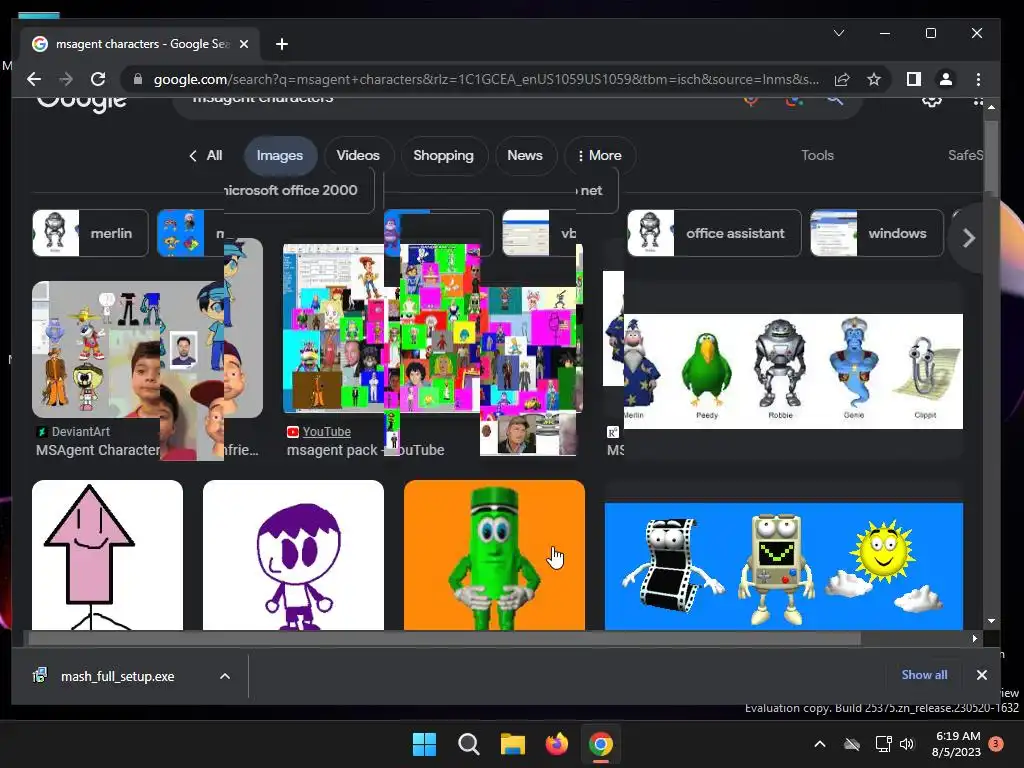Open taskbar Search
The image size is (1024, 768).
(468, 744)
